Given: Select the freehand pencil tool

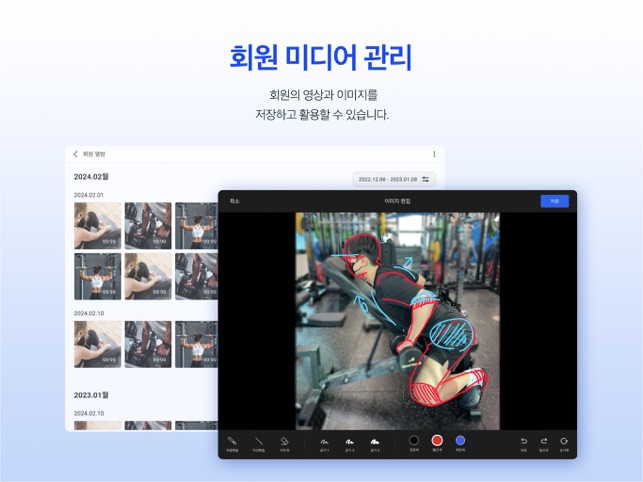Looking at the screenshot, I should pos(232,444).
